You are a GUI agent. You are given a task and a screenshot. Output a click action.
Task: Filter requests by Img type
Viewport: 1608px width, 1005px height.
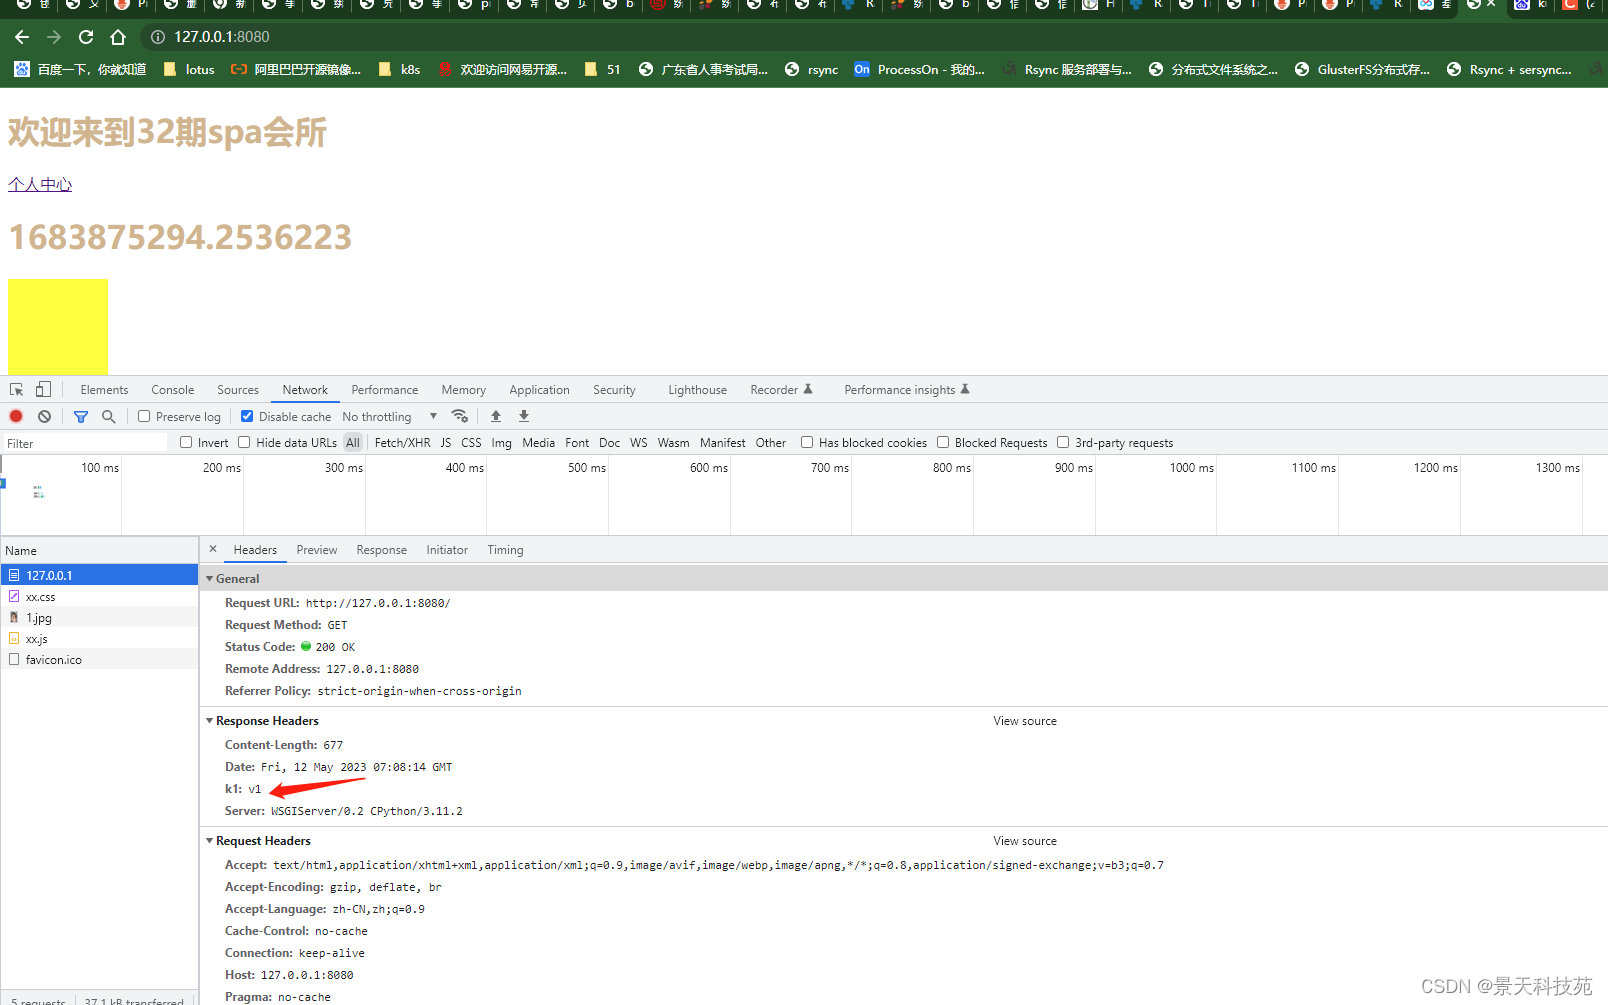point(501,442)
